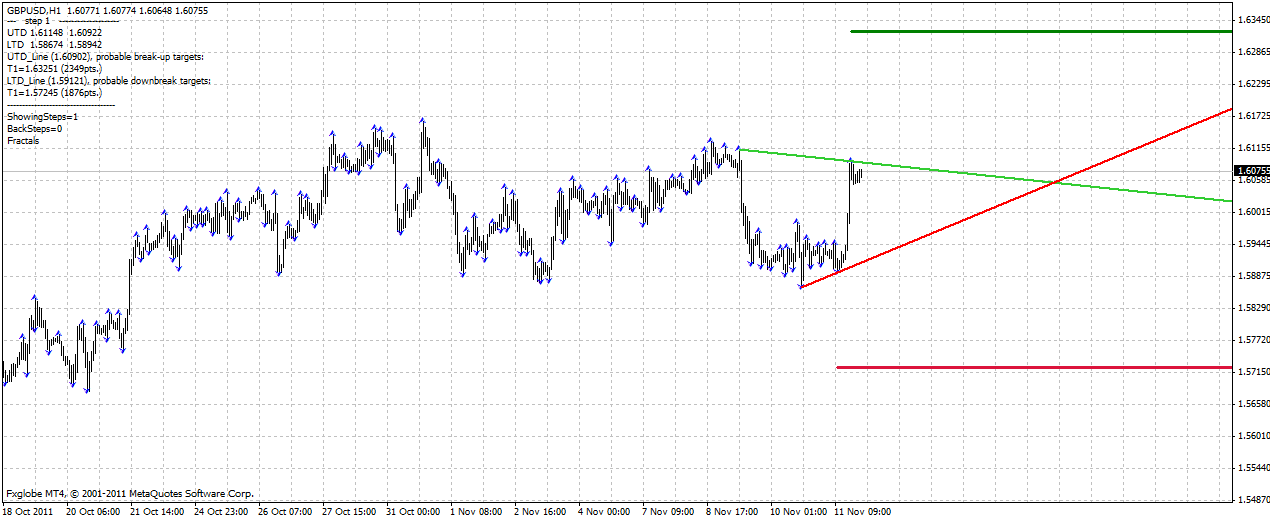Select the thick green upper target line

point(1040,32)
